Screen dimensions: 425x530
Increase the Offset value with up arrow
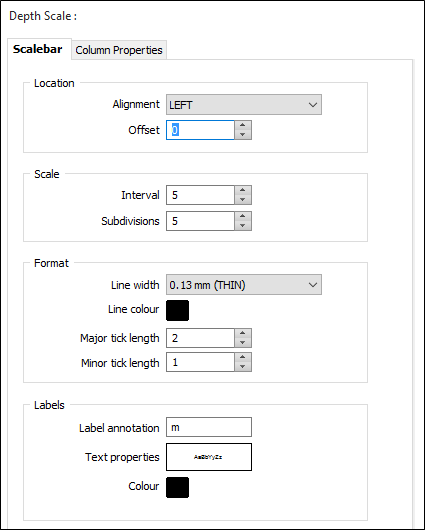tap(243, 125)
